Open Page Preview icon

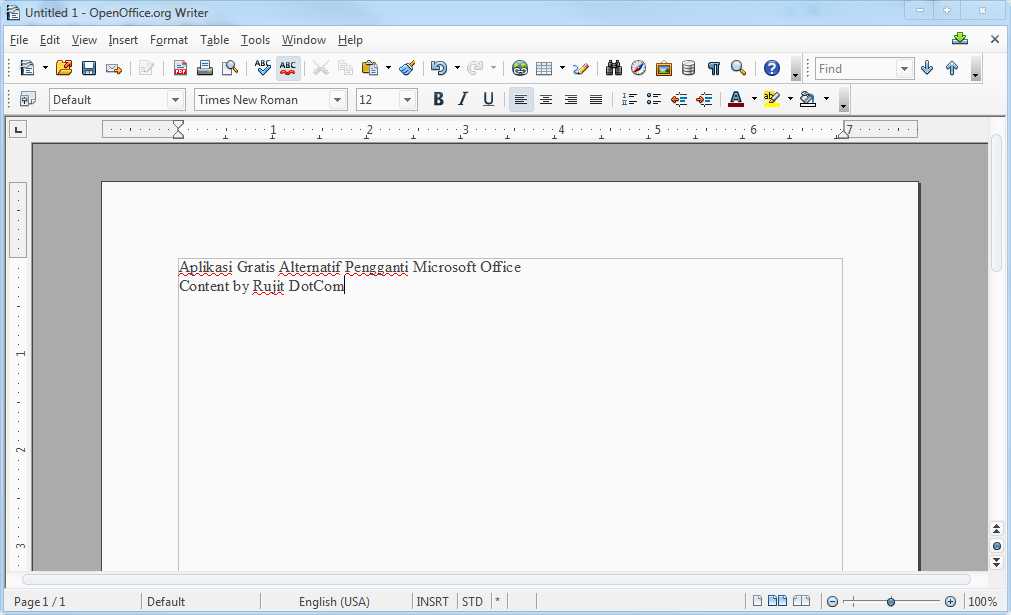230,68
